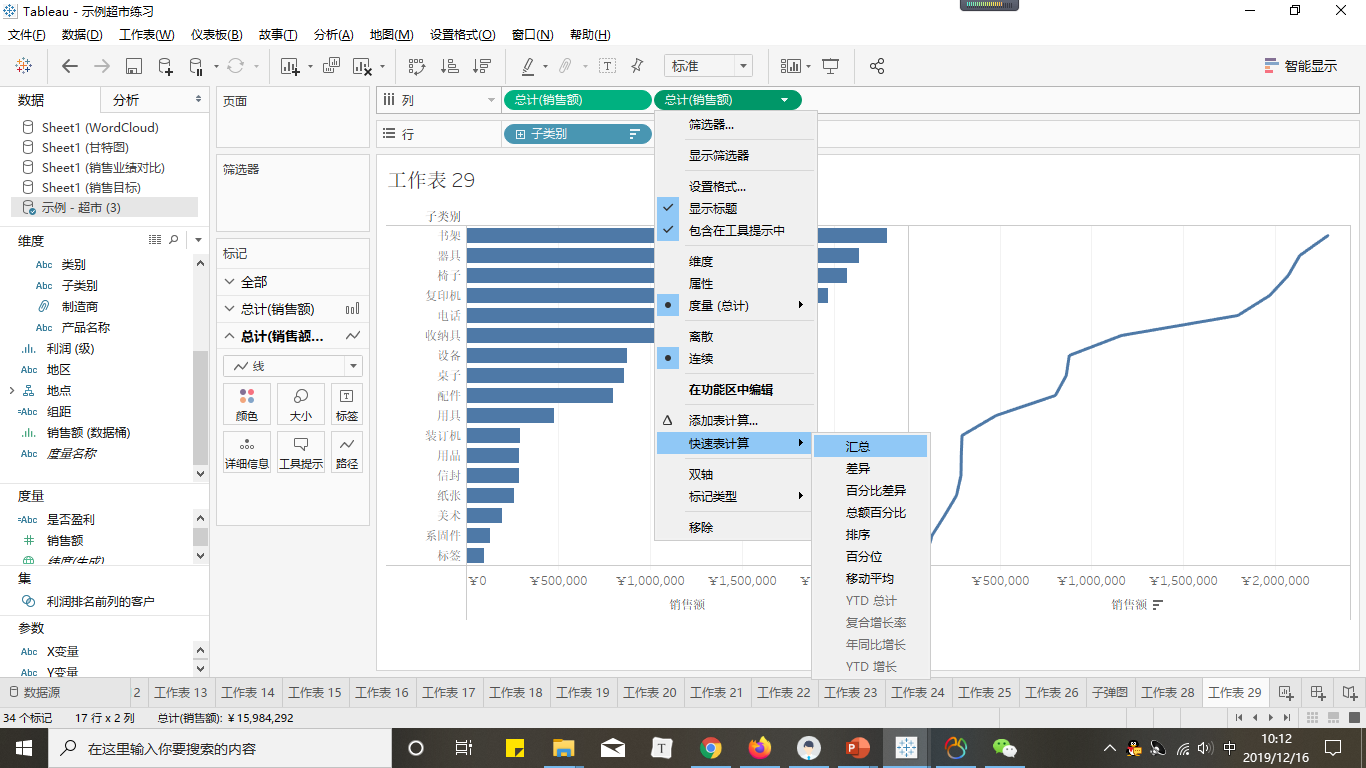Open the Tableau start page icon
Image resolution: width=1366 pixels, height=768 pixels.
(x=23, y=66)
